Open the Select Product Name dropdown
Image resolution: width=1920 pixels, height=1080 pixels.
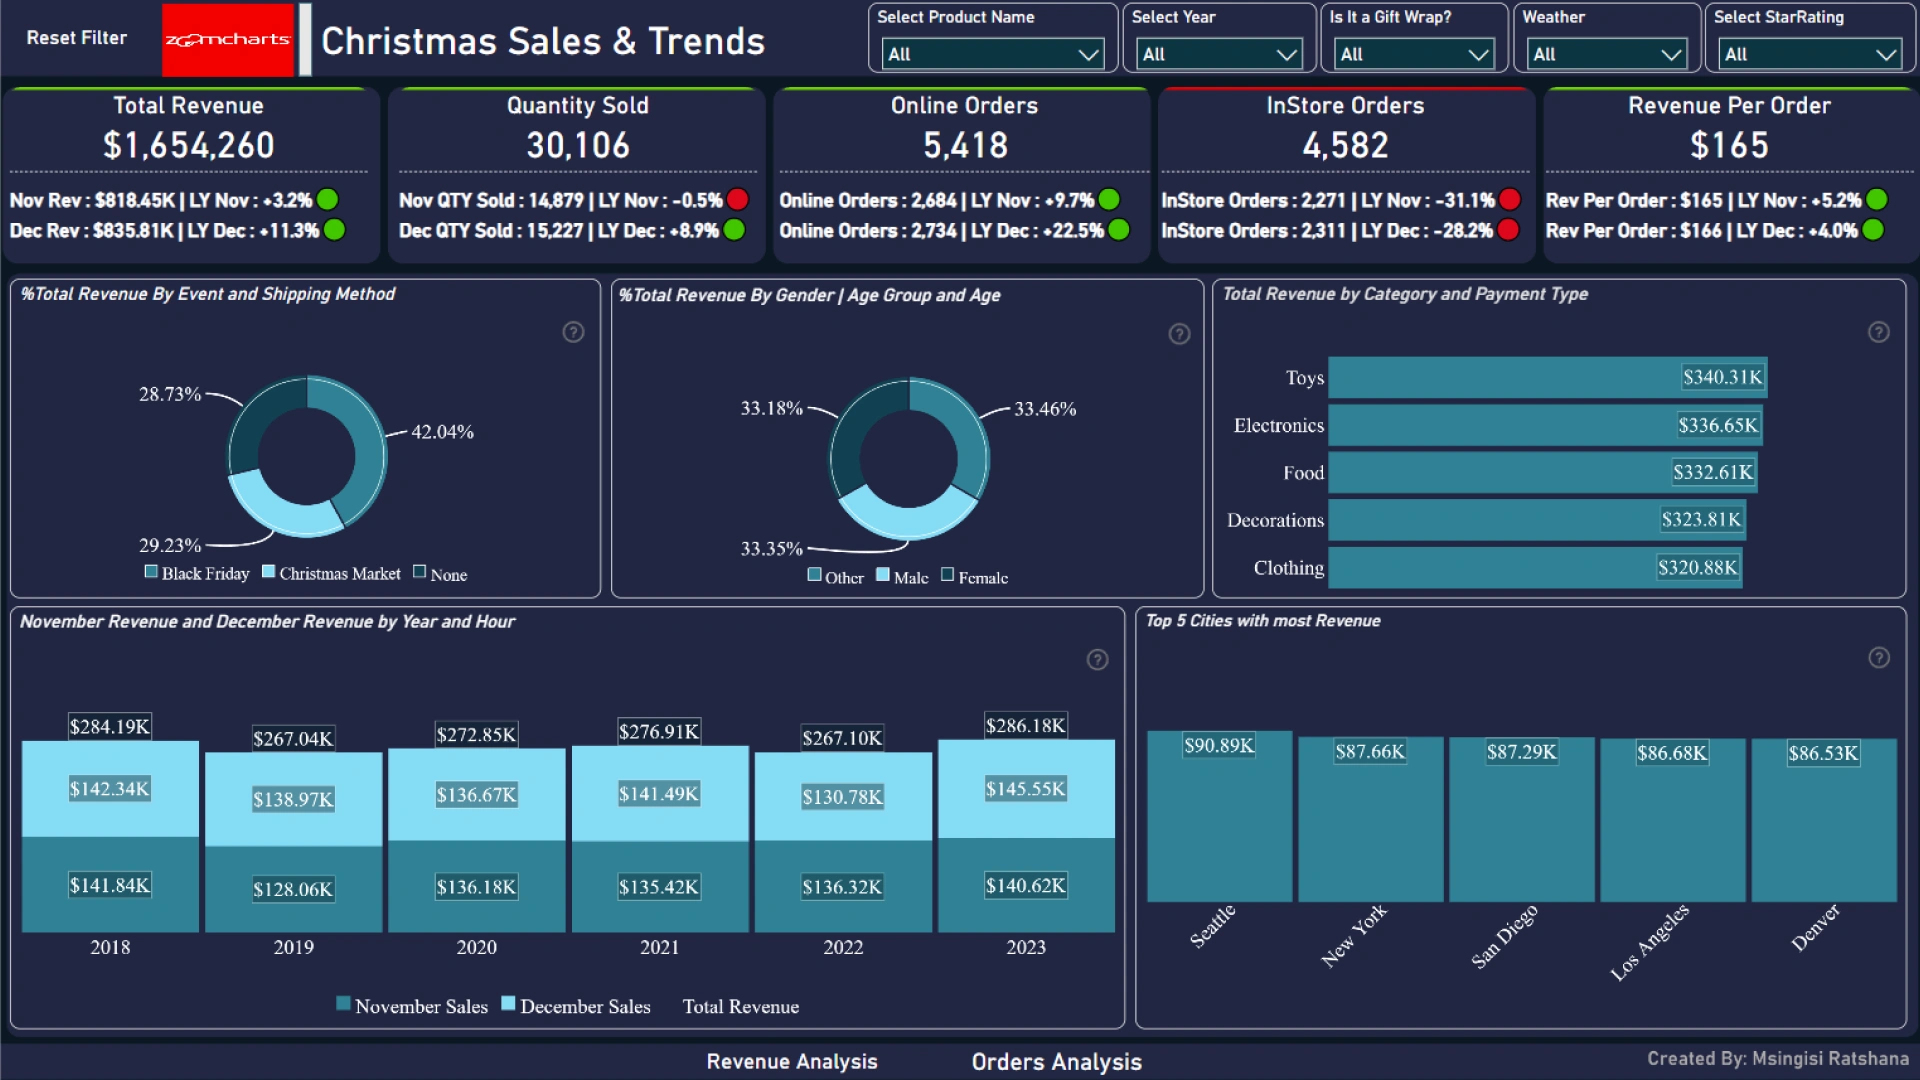(993, 54)
